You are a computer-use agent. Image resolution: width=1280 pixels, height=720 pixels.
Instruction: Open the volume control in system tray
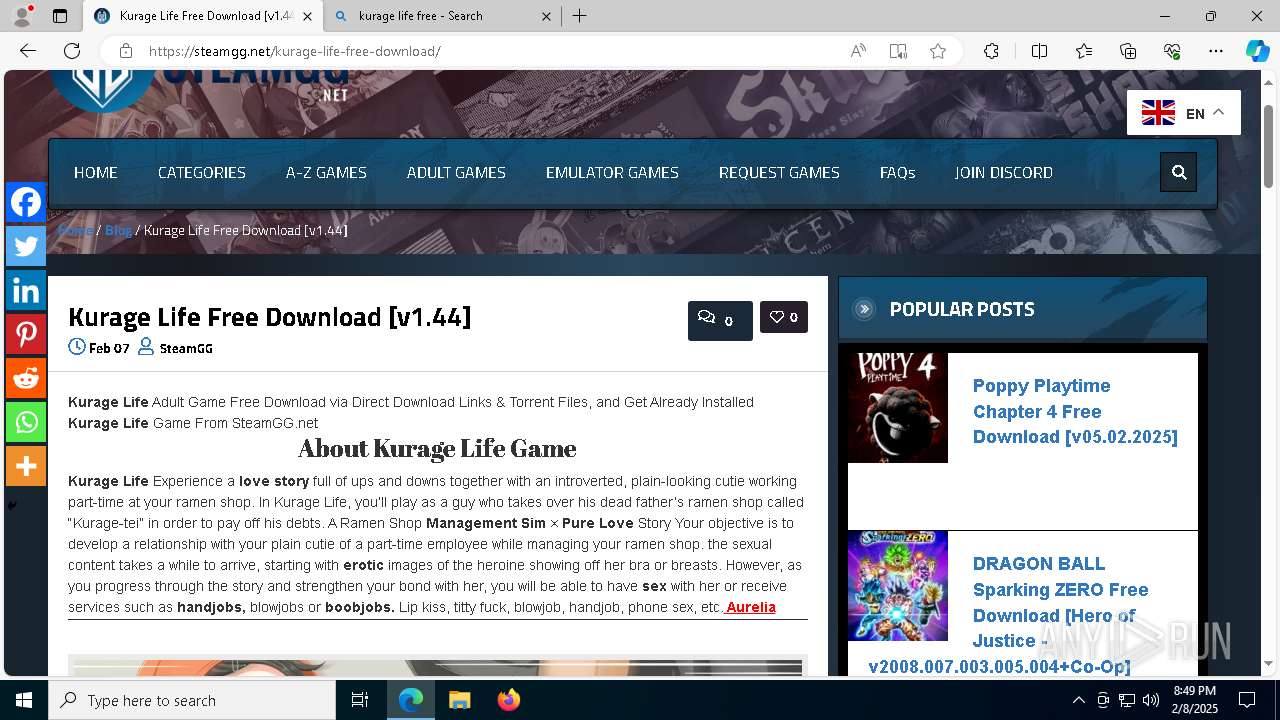pos(1151,700)
